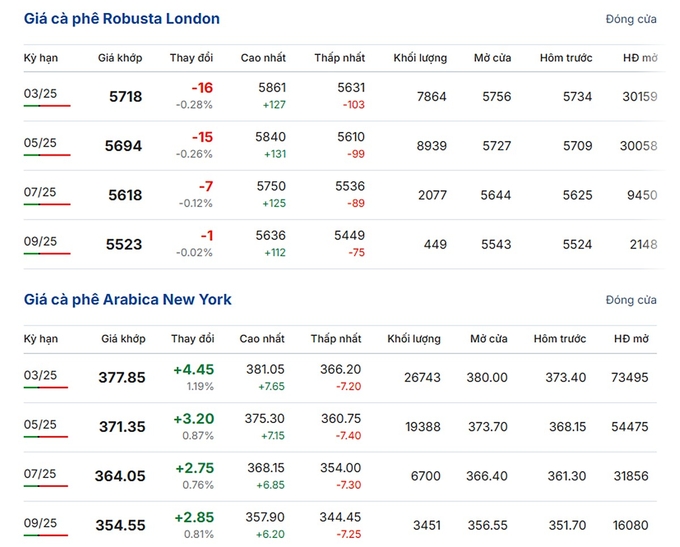Click HĐ mở header in Robusta table
680x547 pixels.
pos(639,58)
